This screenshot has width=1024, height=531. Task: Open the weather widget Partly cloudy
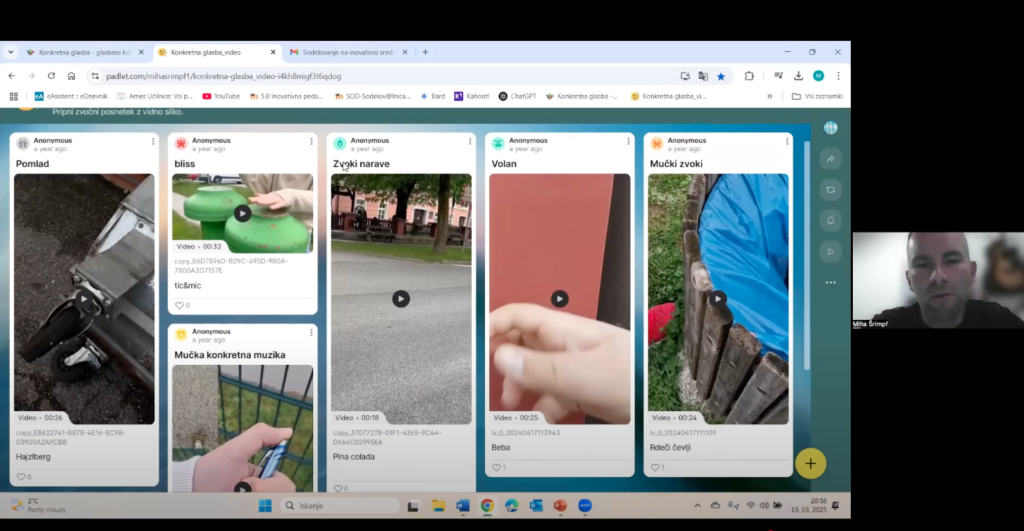39,506
